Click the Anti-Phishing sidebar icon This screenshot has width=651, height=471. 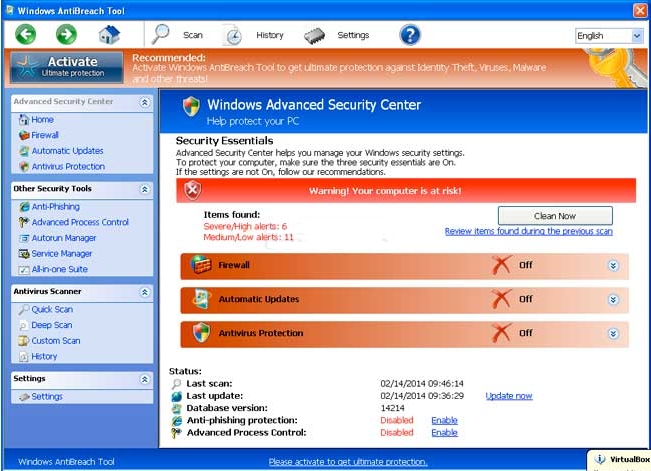(24, 206)
